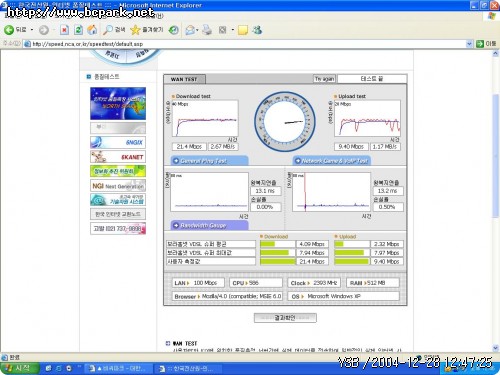Open the Bandwidth Gauge tab
The height and width of the screenshot is (375, 500).
click(209, 226)
